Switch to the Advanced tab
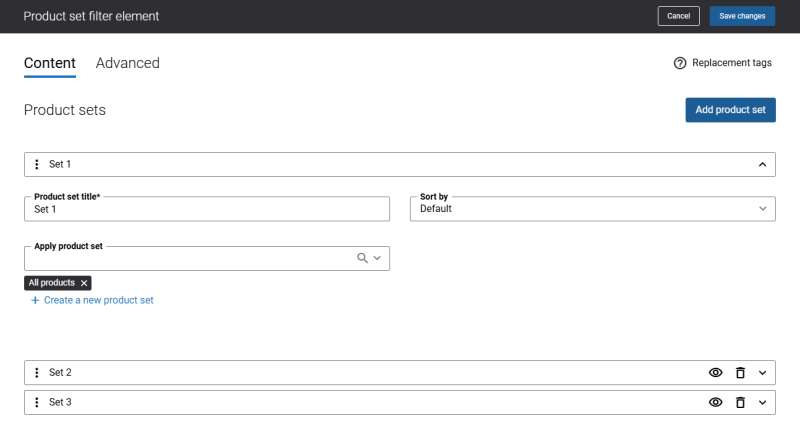Viewport: 800px width, 429px height. point(128,63)
